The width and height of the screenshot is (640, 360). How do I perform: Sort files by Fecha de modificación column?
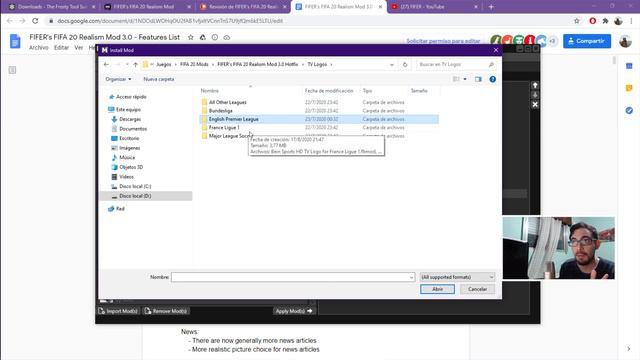(329, 91)
